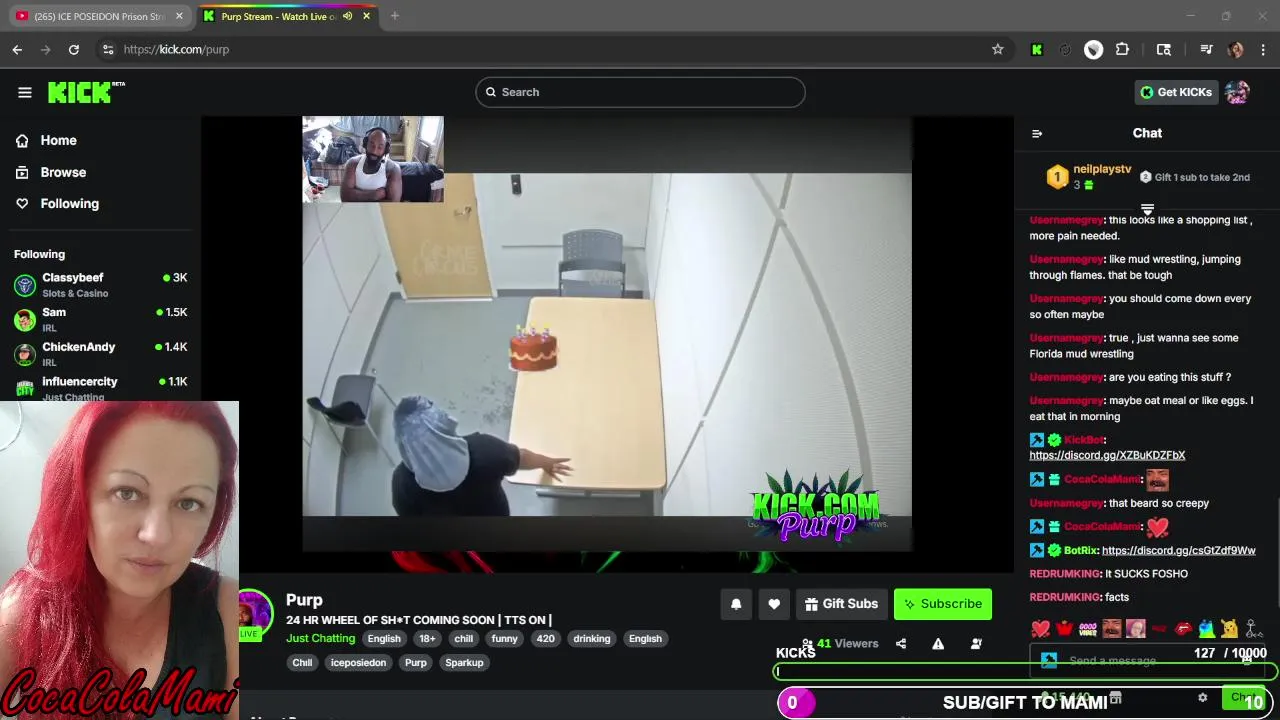Screen dimensions: 1280x720
Task: Open Classybeef followed channel
Action: tap(100, 285)
